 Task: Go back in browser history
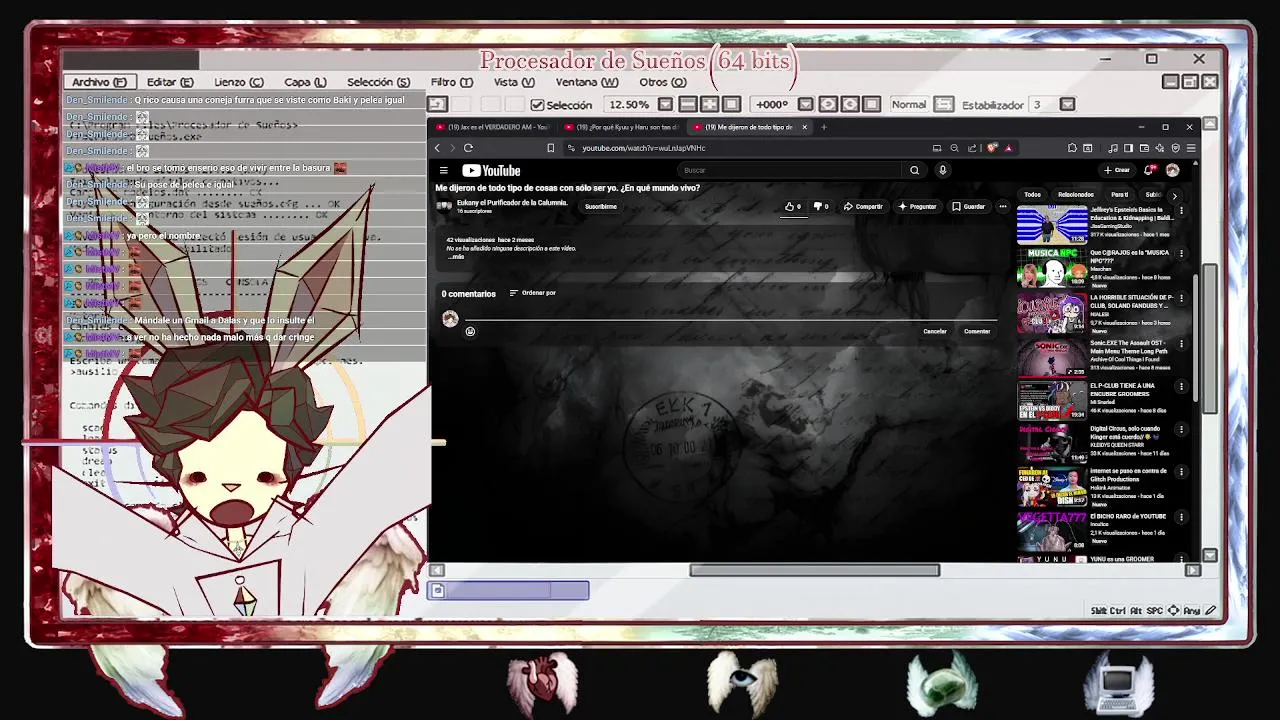point(437,148)
